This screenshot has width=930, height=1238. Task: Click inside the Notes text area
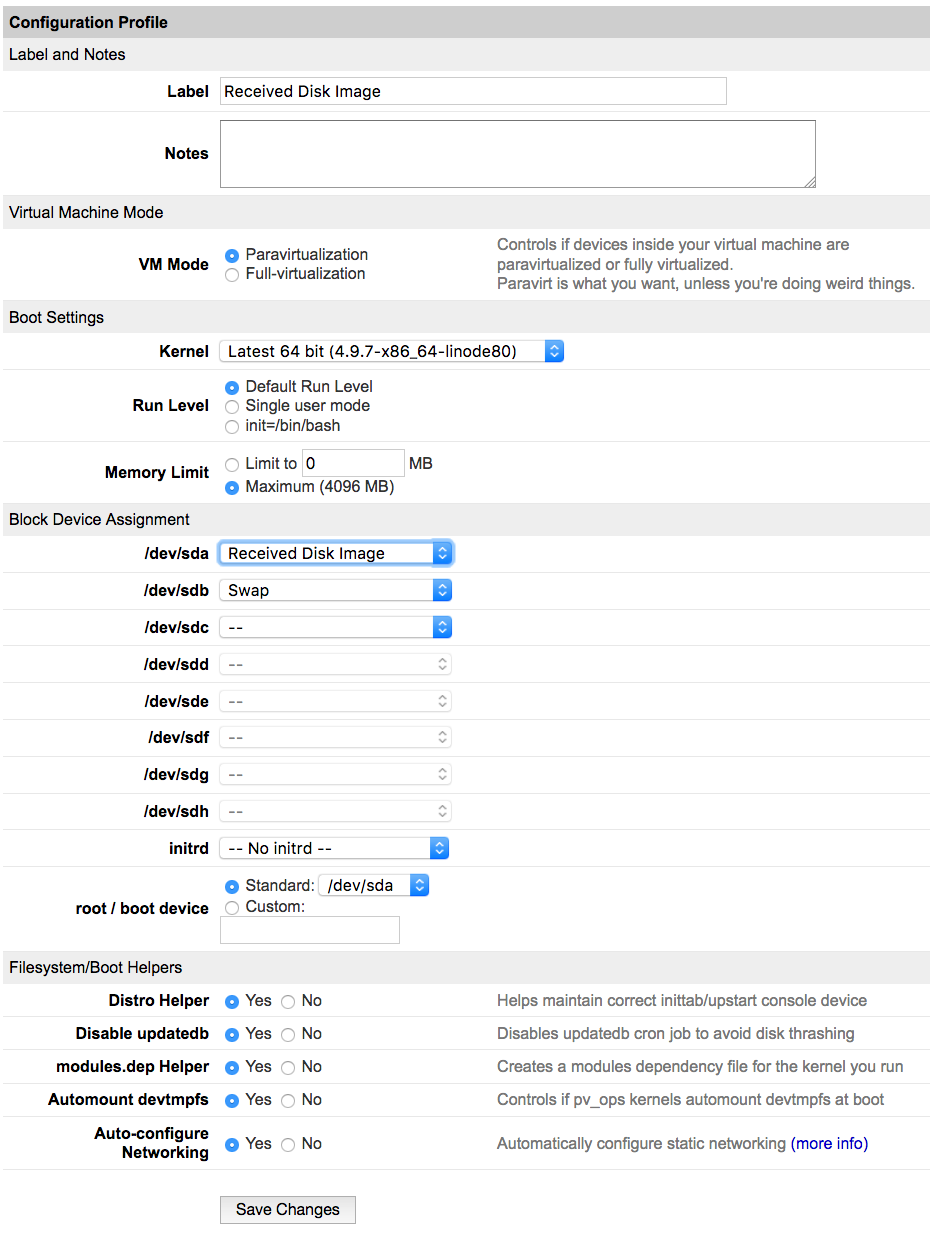click(x=517, y=154)
